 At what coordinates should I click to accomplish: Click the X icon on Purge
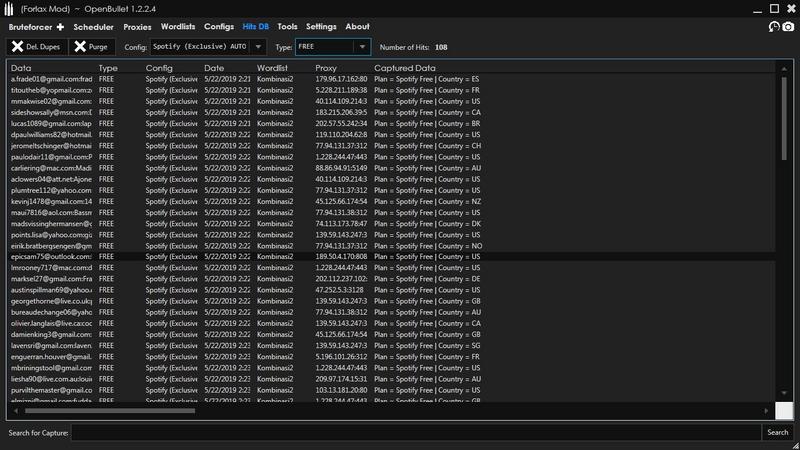point(80,46)
